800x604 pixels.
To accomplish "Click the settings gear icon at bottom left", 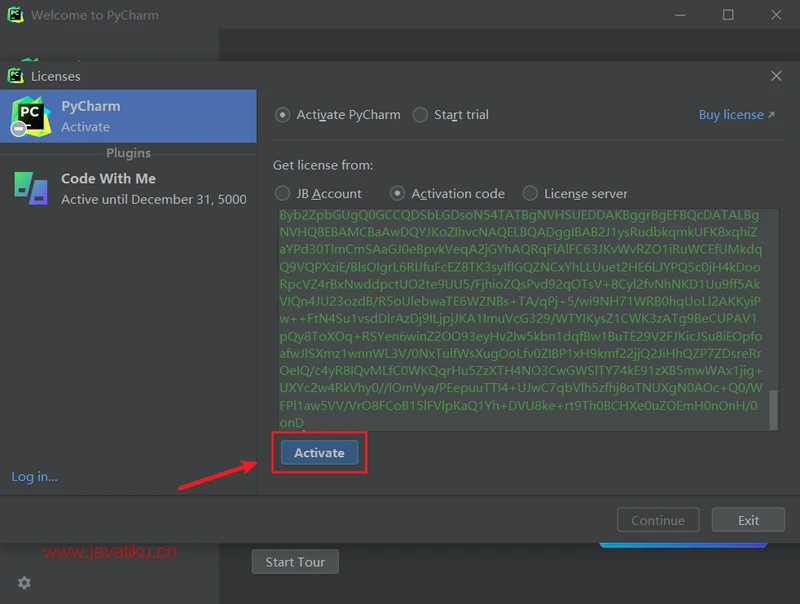I will tap(24, 583).
